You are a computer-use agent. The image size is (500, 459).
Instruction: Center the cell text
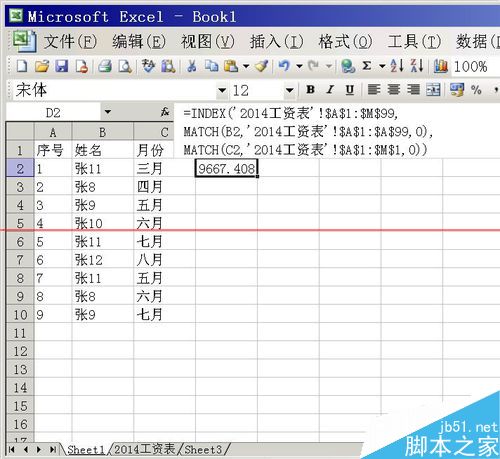tap(394, 89)
